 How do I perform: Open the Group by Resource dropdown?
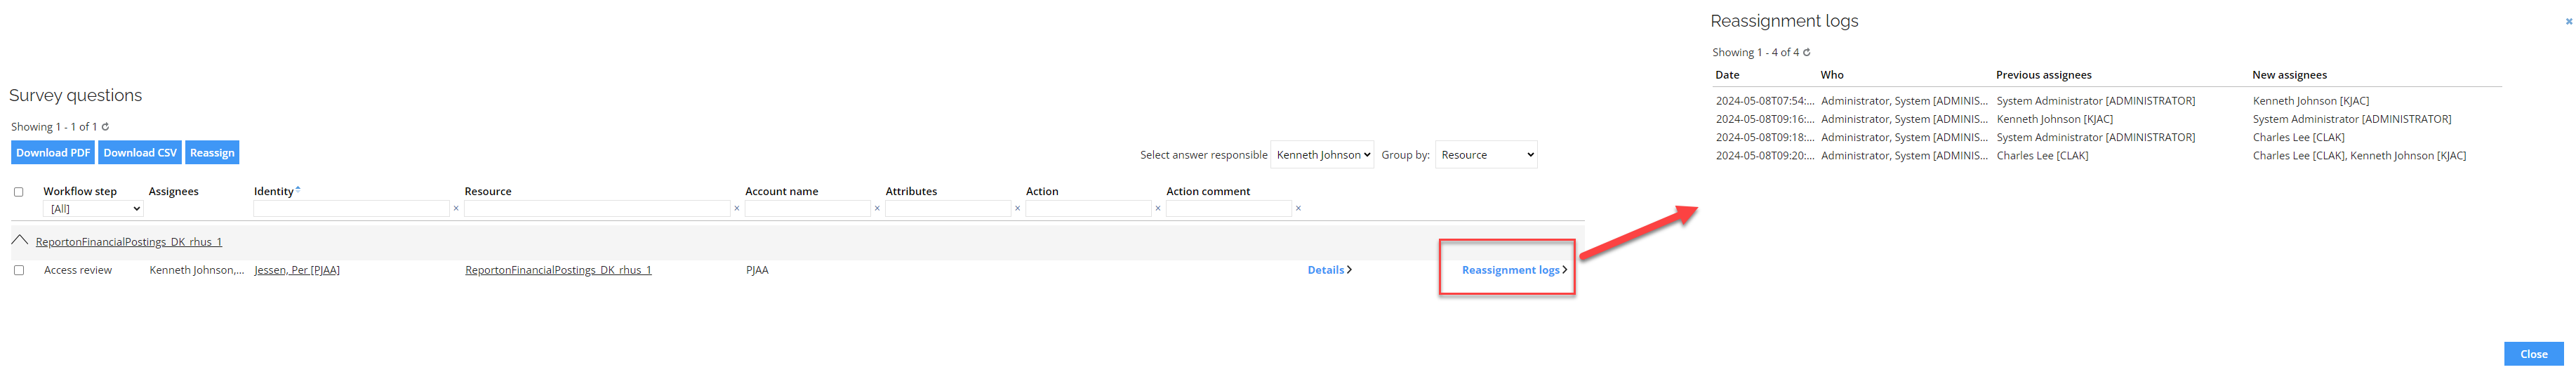[1485, 155]
